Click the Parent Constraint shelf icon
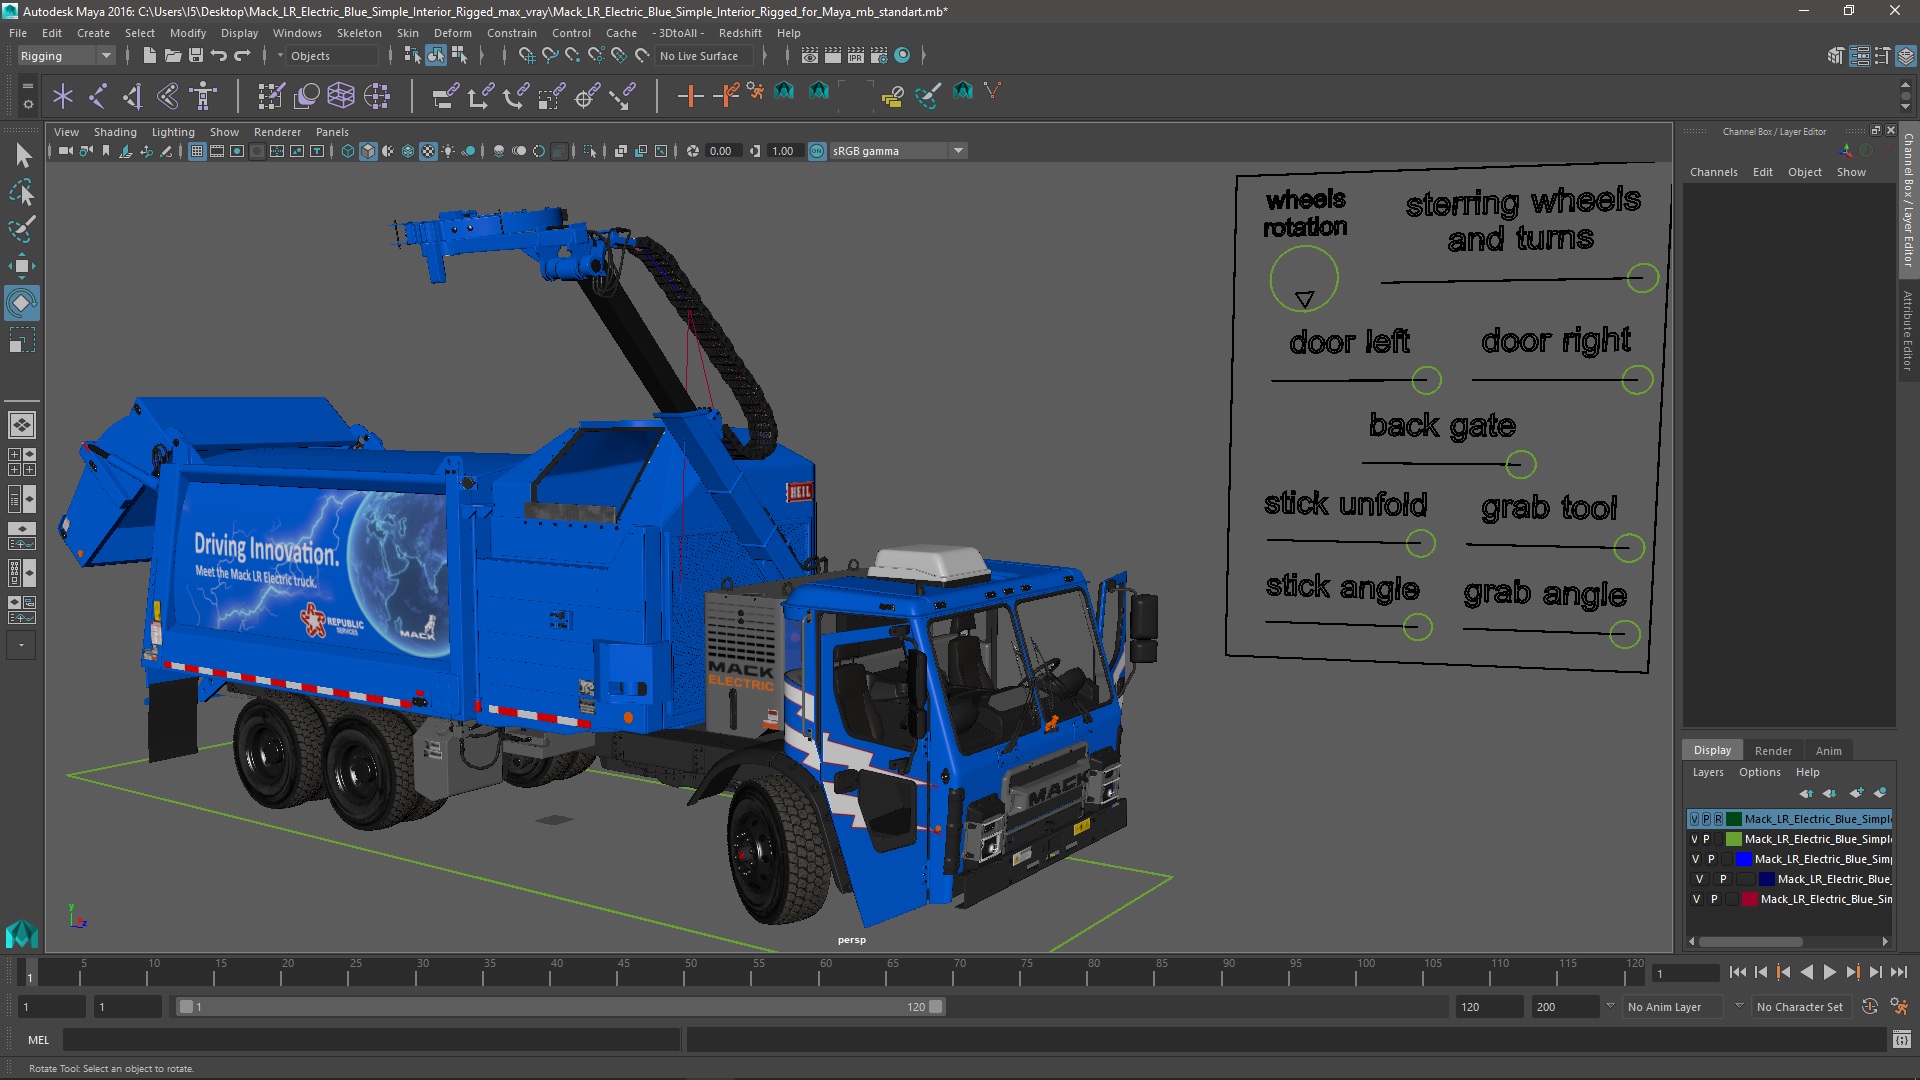This screenshot has height=1080, width=1920. pyautogui.click(x=445, y=96)
